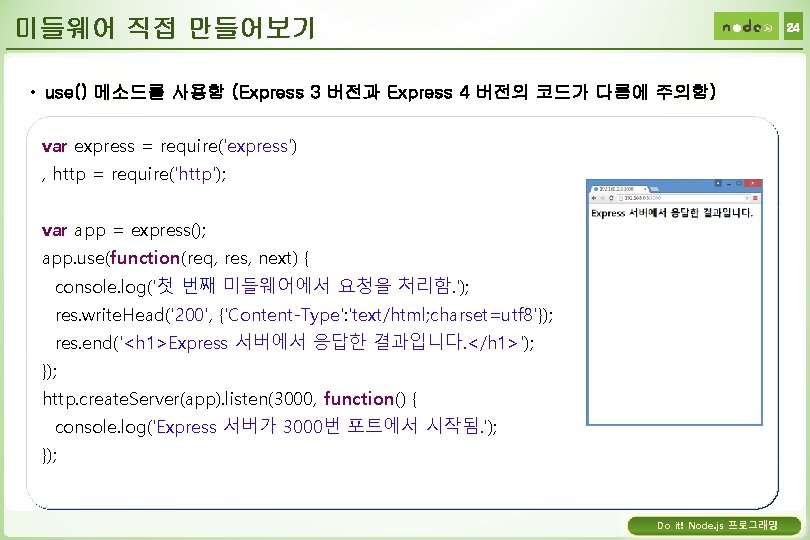Minimize the browser window

pos(729,184)
